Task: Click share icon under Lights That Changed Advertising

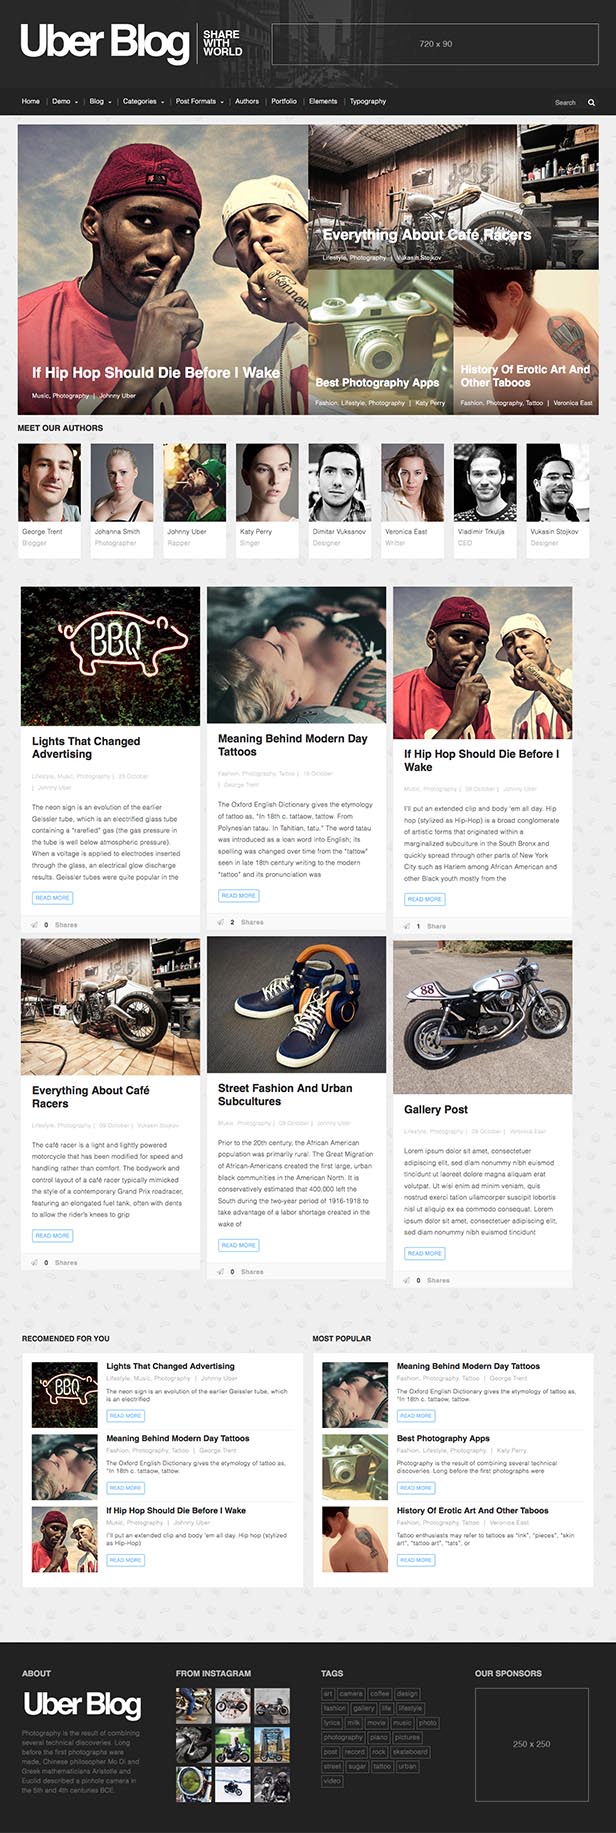Action: [x=35, y=925]
